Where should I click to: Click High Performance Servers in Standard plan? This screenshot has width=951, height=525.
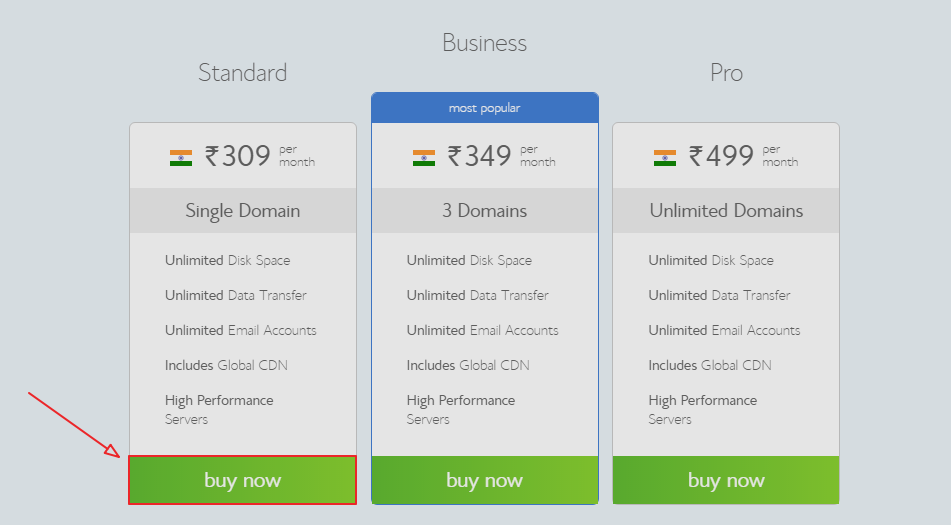pos(219,410)
